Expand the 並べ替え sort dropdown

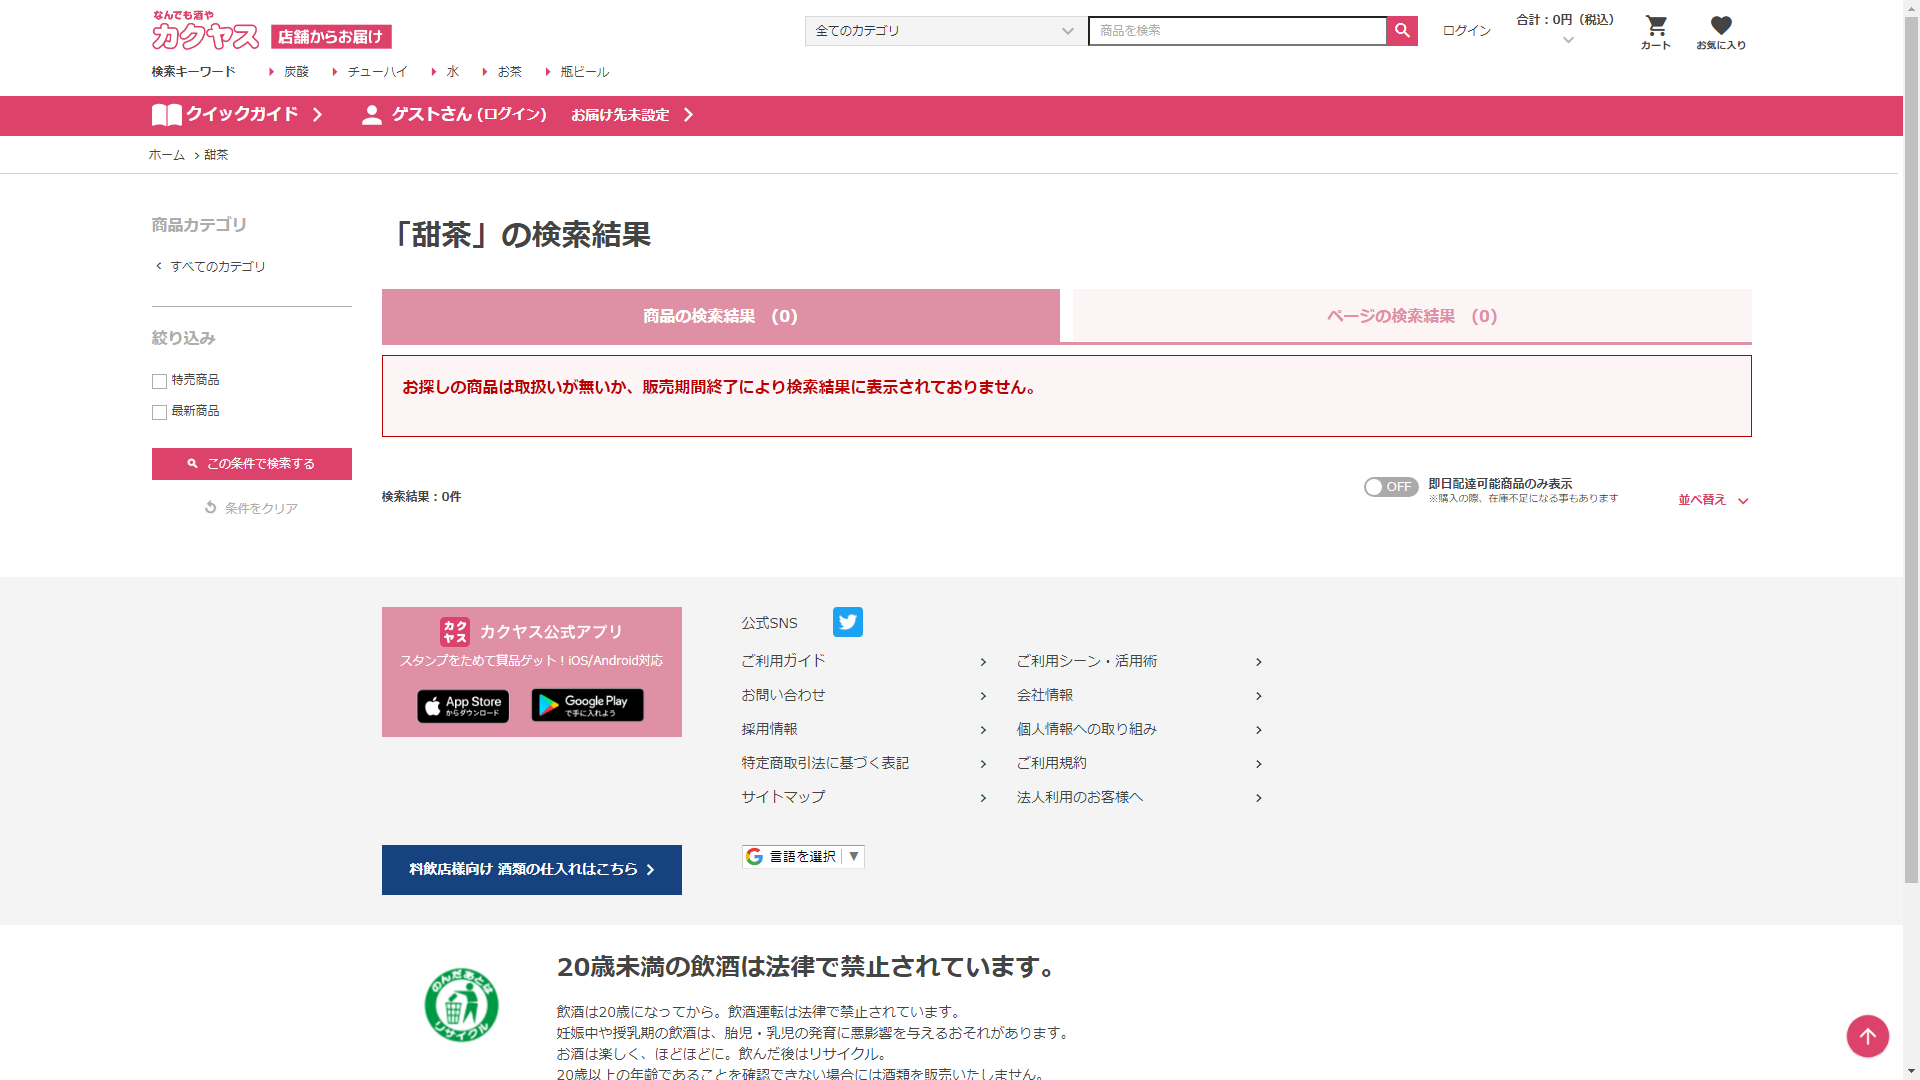coord(1712,500)
